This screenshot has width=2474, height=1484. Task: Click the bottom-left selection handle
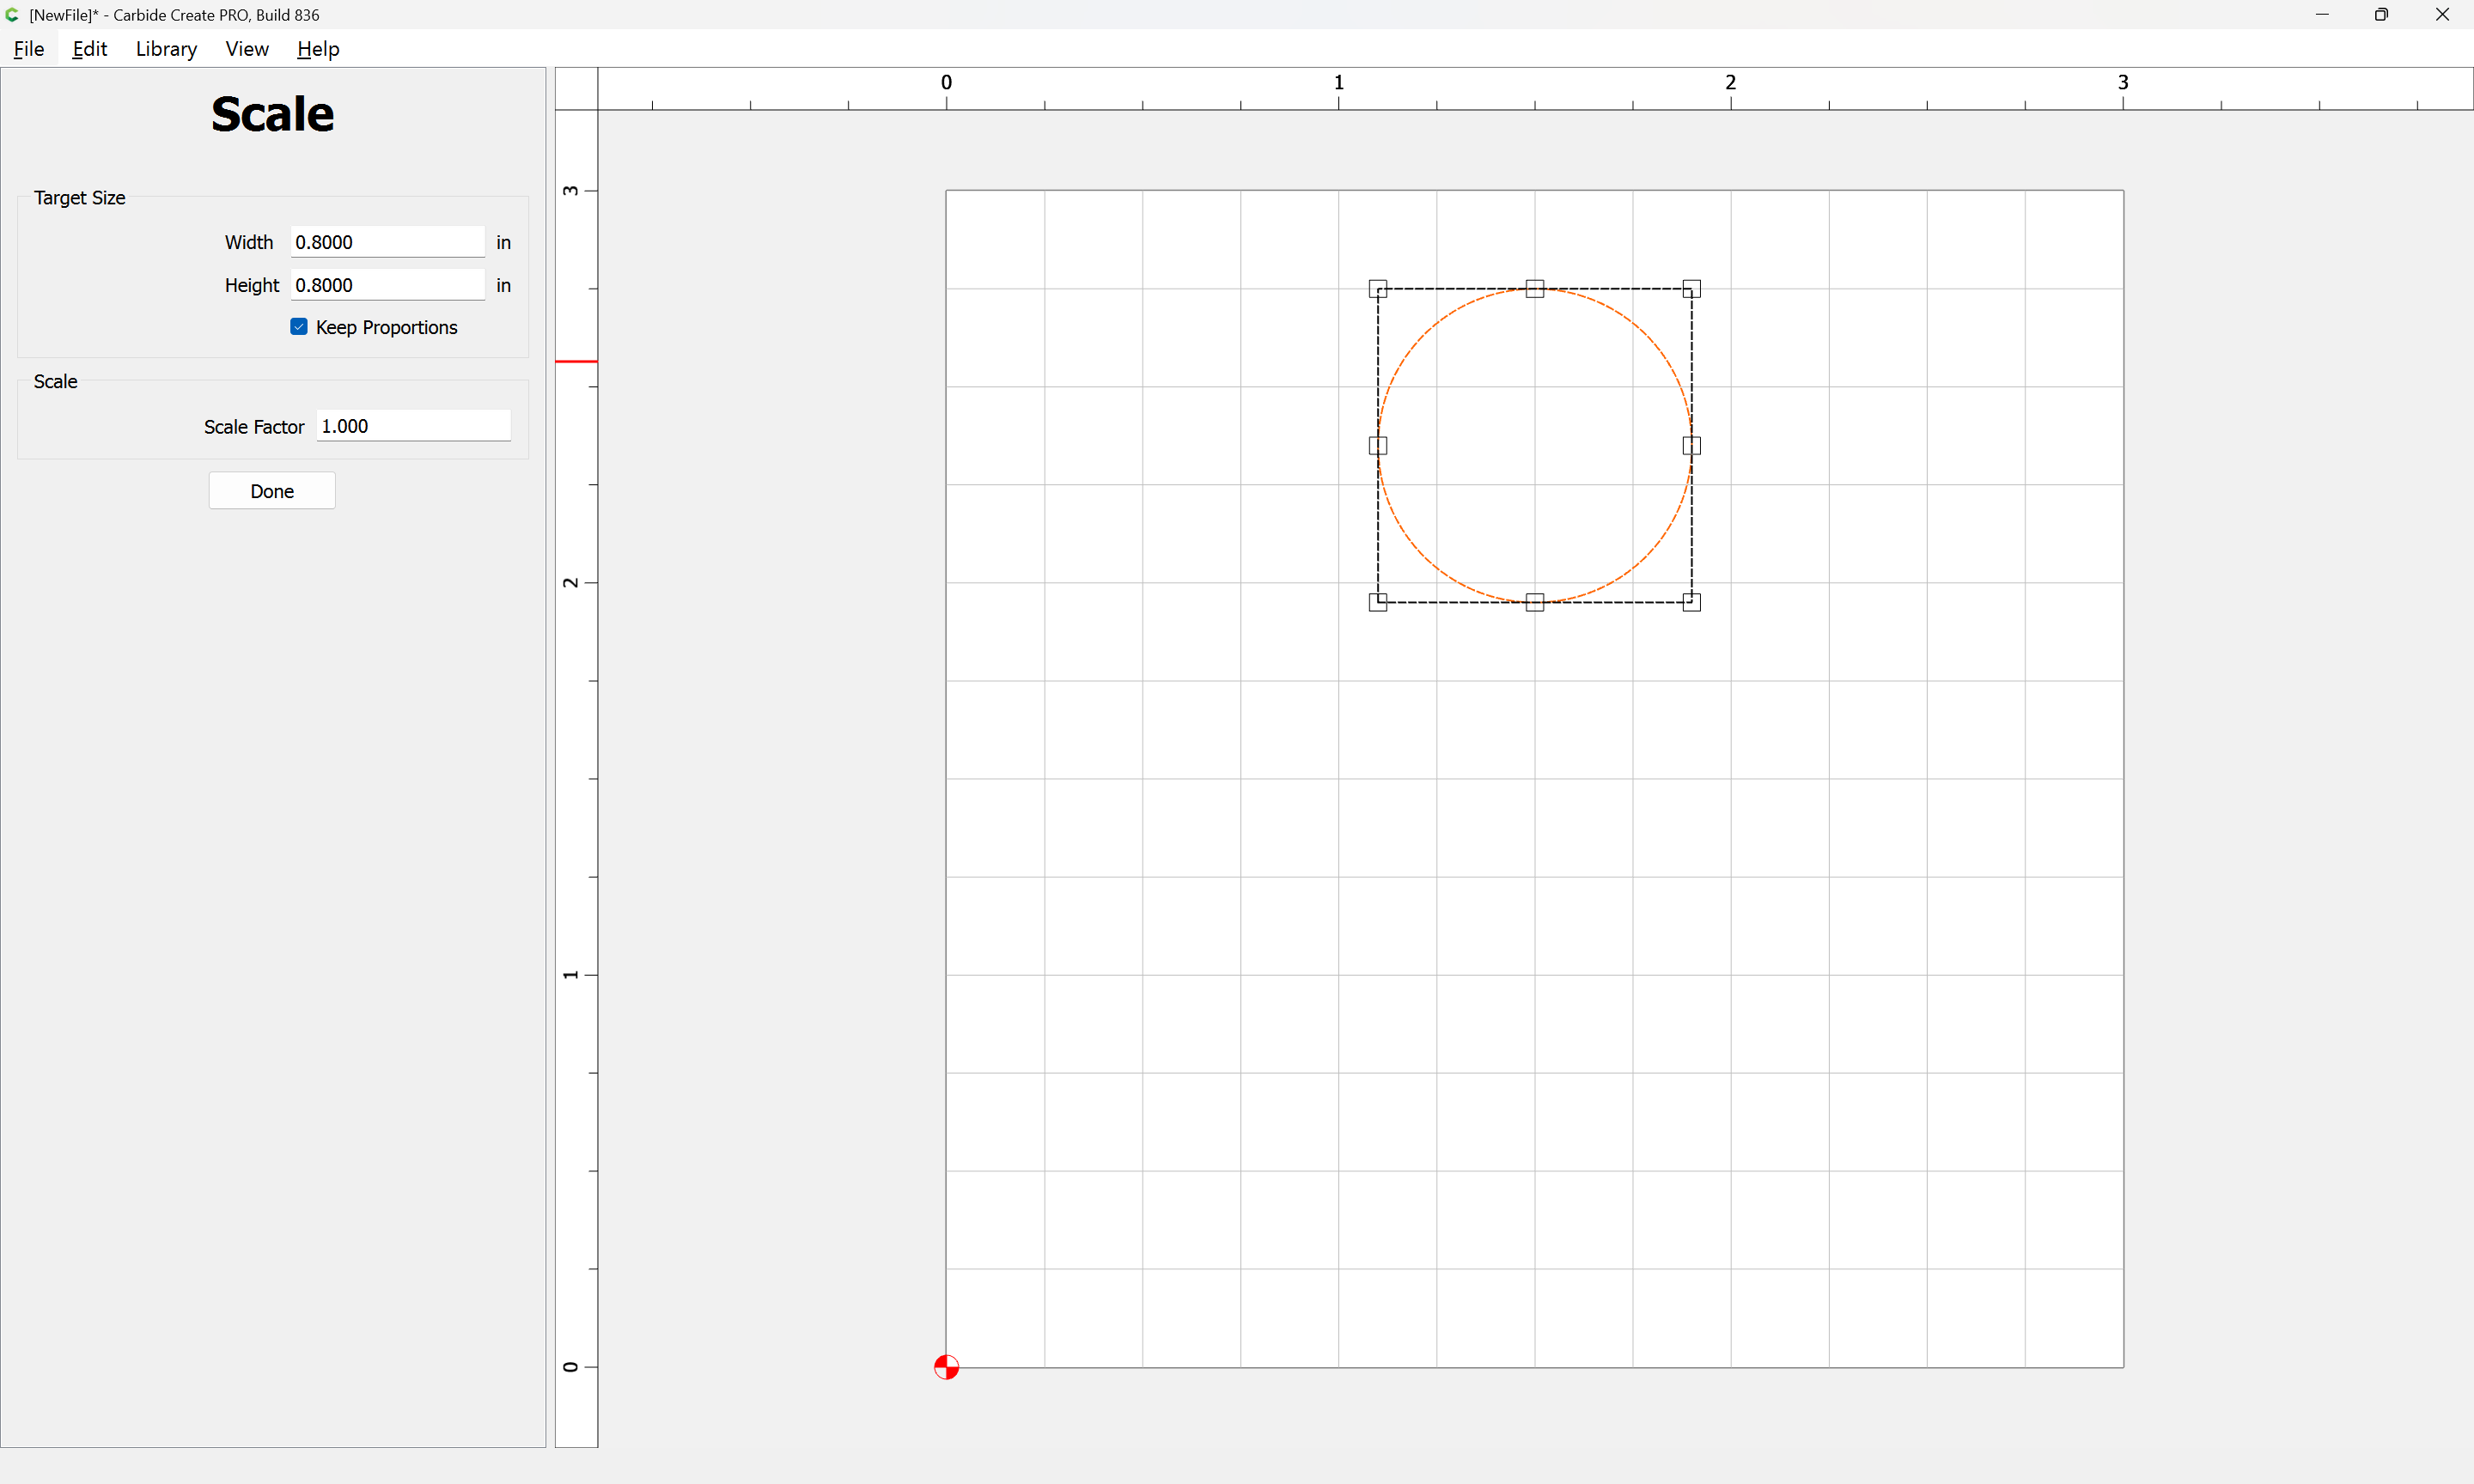coord(1378,602)
